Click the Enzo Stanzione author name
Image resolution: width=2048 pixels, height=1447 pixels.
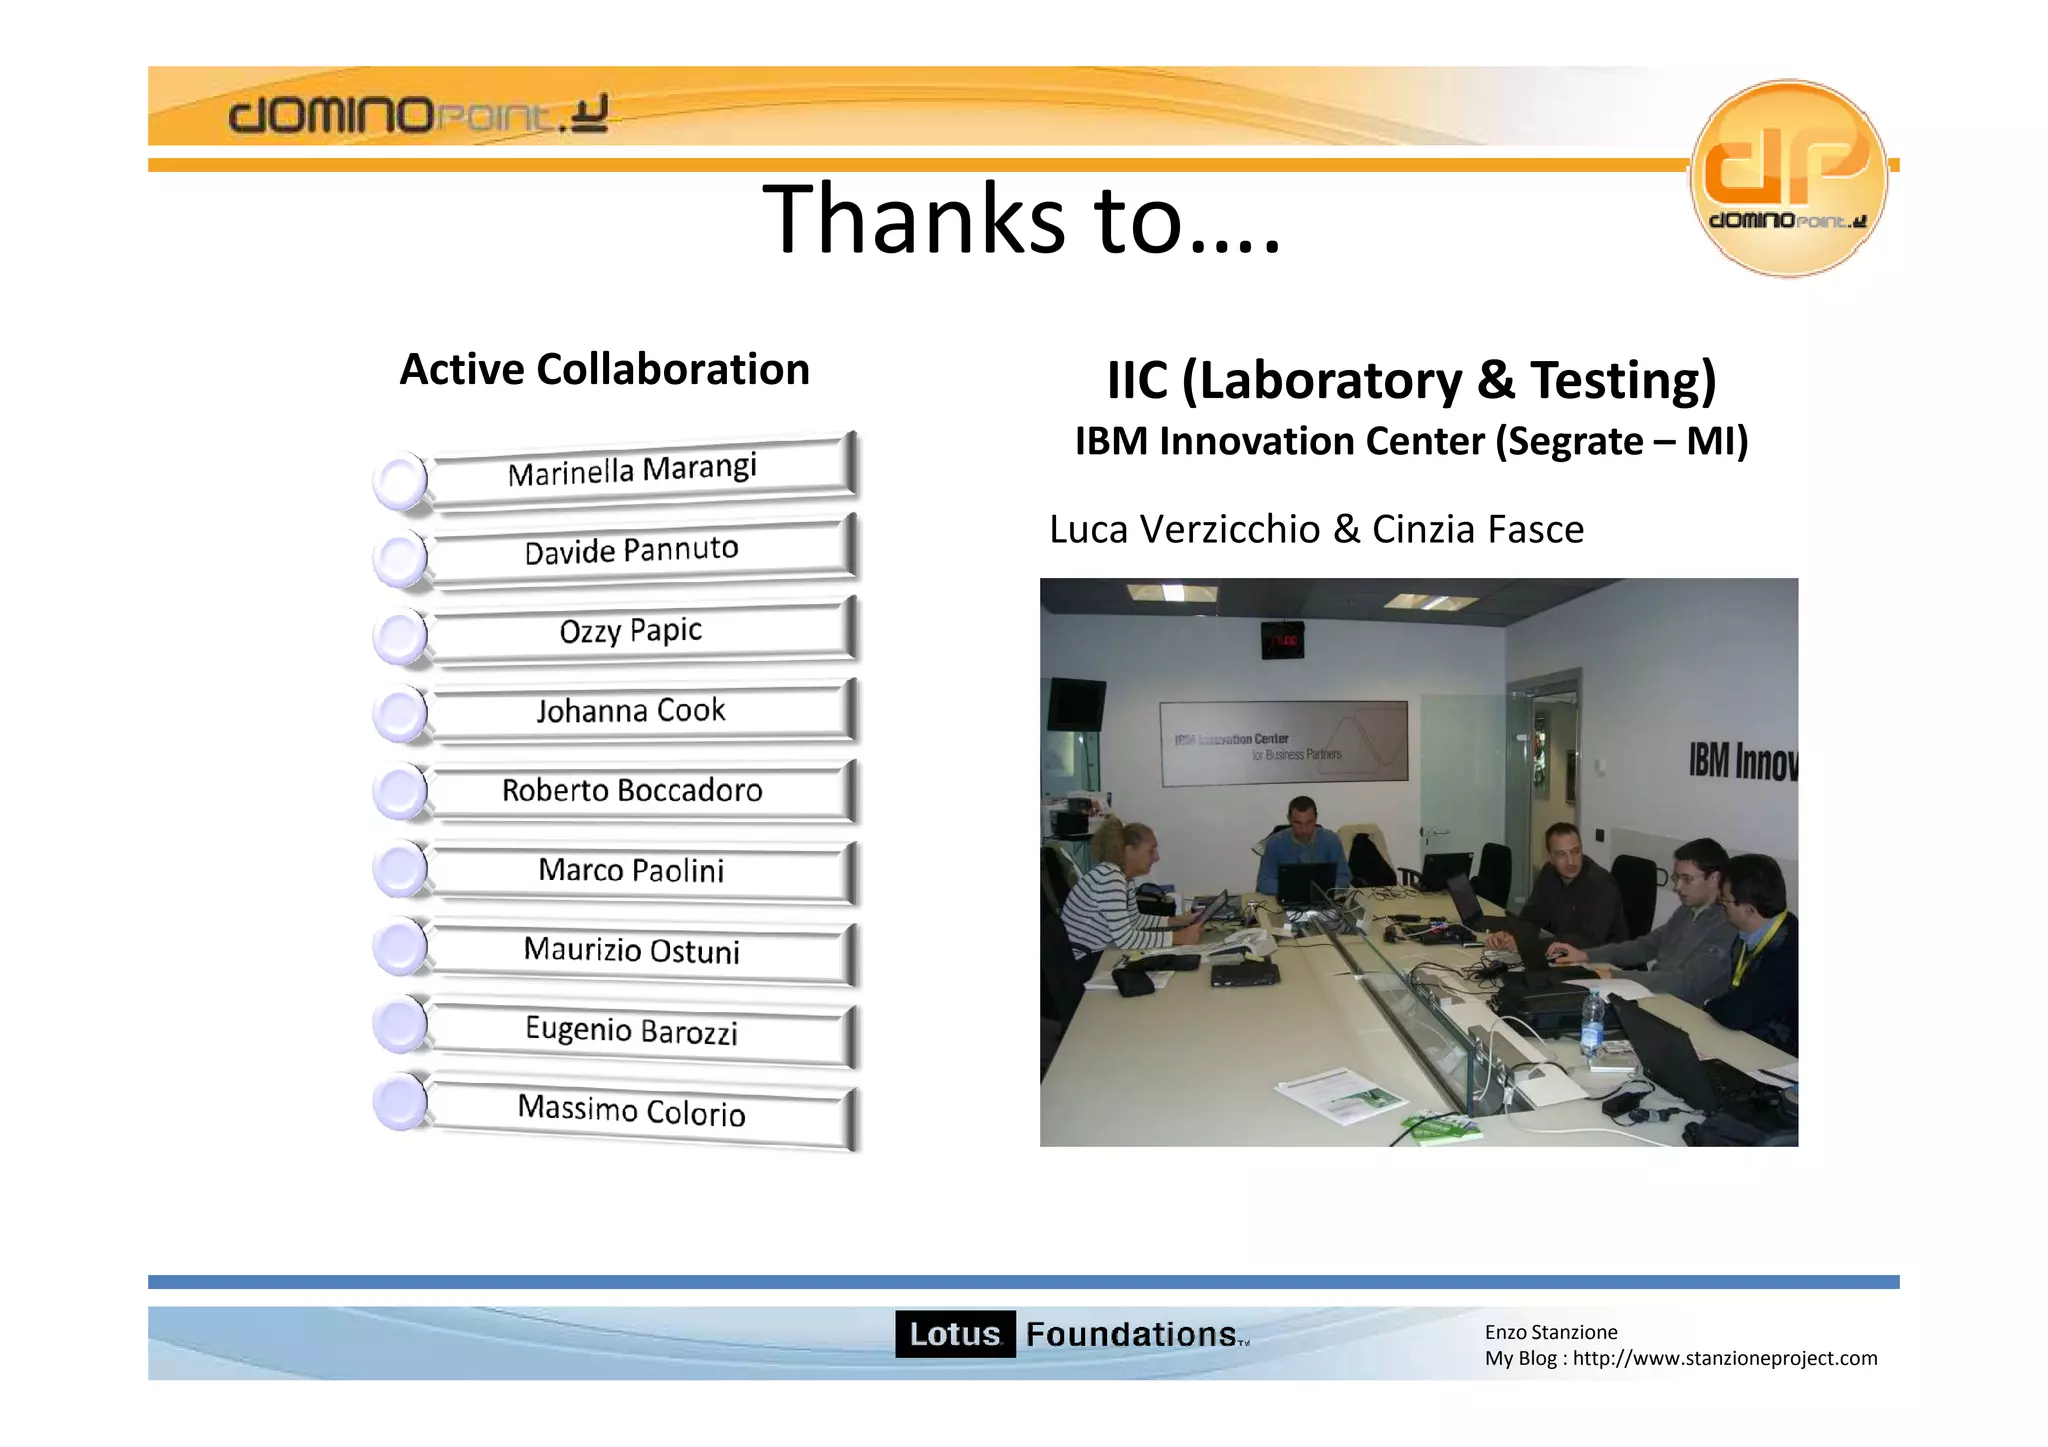click(1550, 1332)
